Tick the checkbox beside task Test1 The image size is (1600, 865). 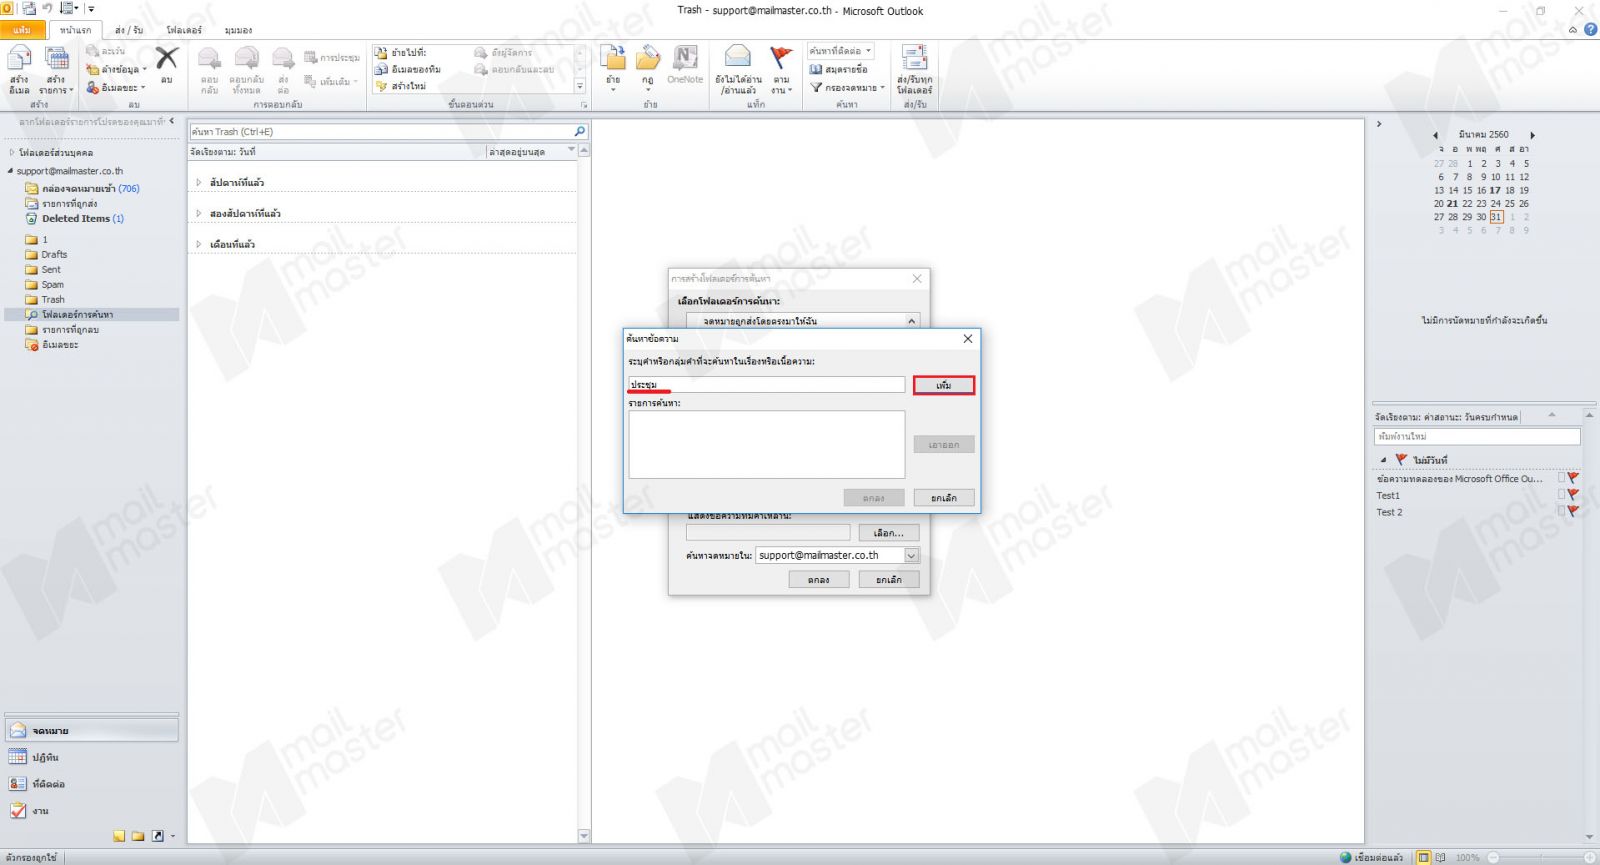pyautogui.click(x=1561, y=495)
